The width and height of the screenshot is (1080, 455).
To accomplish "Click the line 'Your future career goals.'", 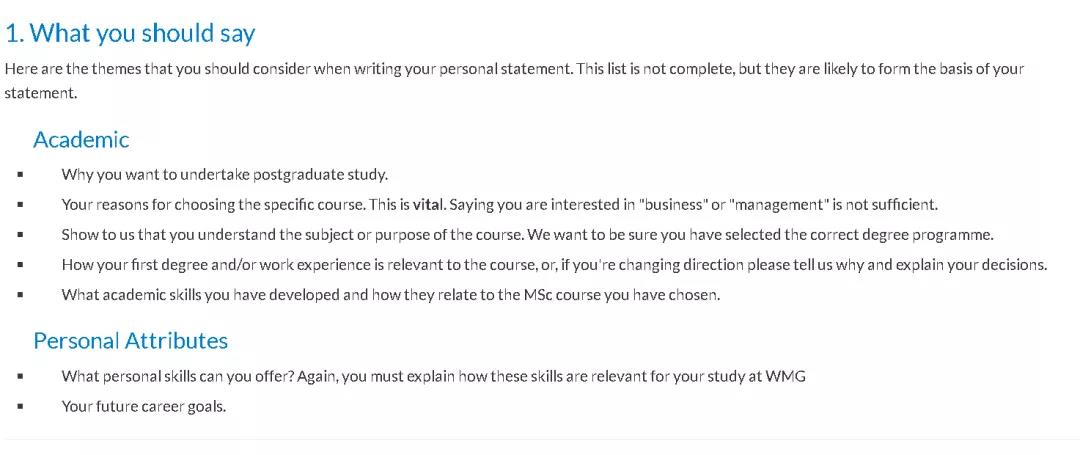I will pos(144,407).
